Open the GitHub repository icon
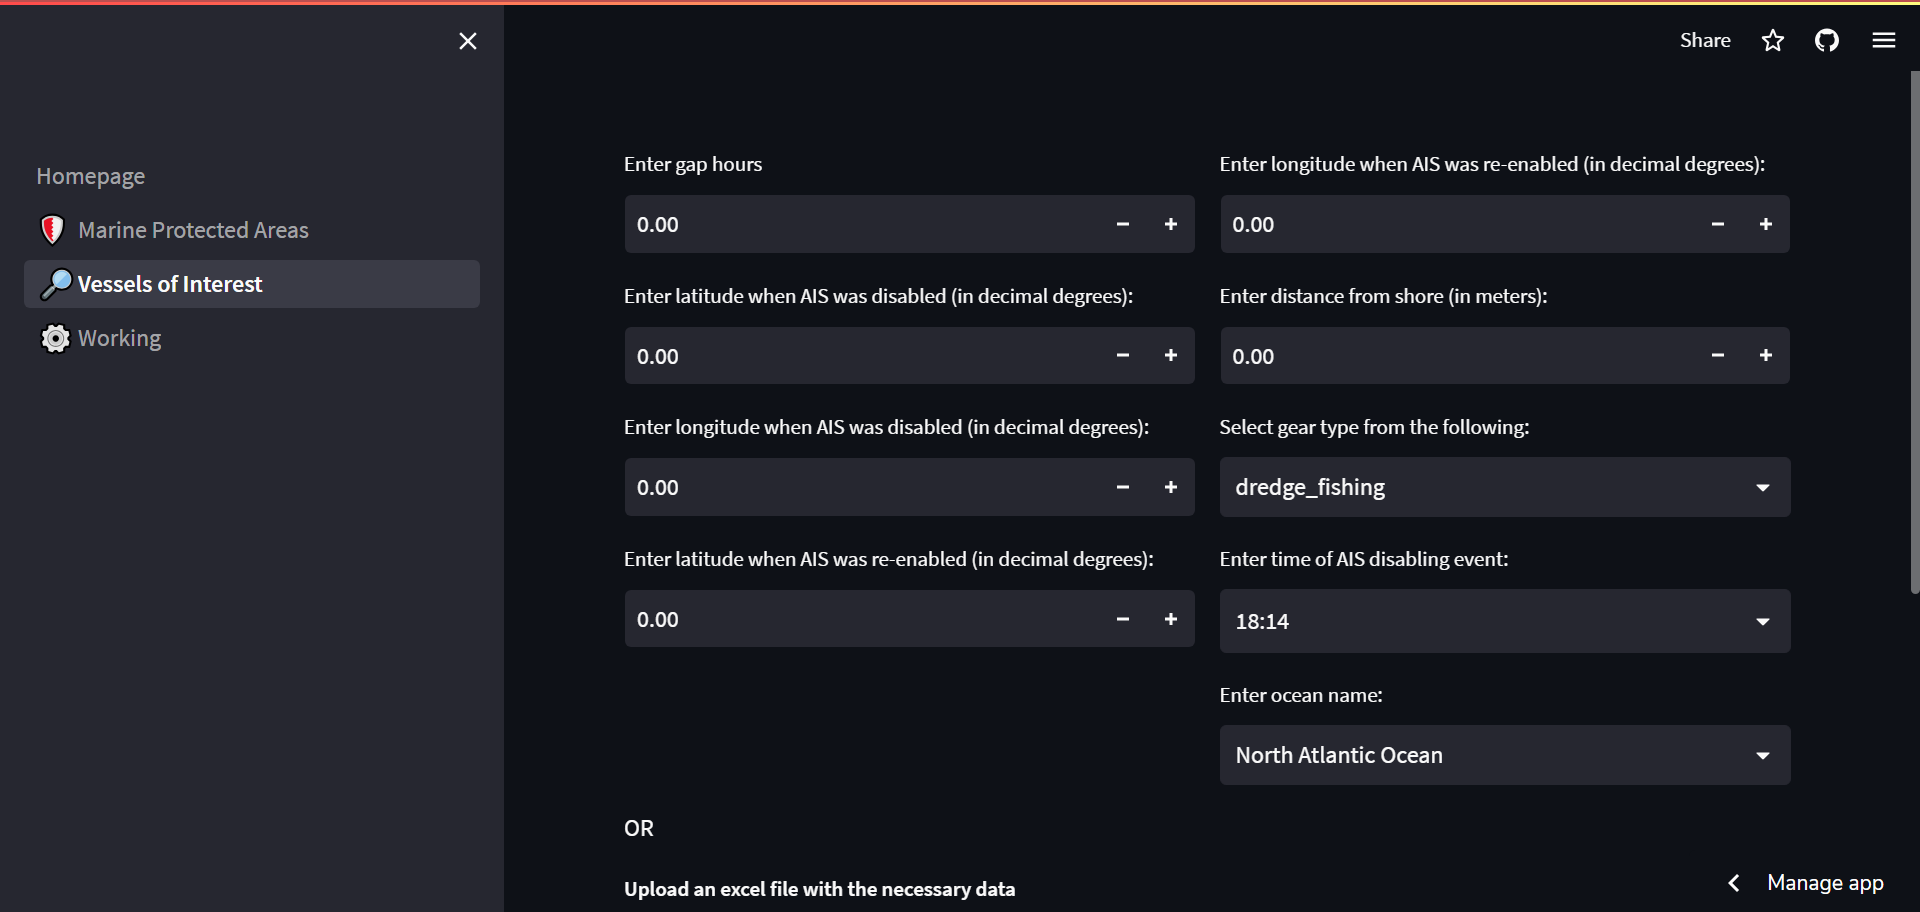The width and height of the screenshot is (1920, 912). coord(1827,41)
